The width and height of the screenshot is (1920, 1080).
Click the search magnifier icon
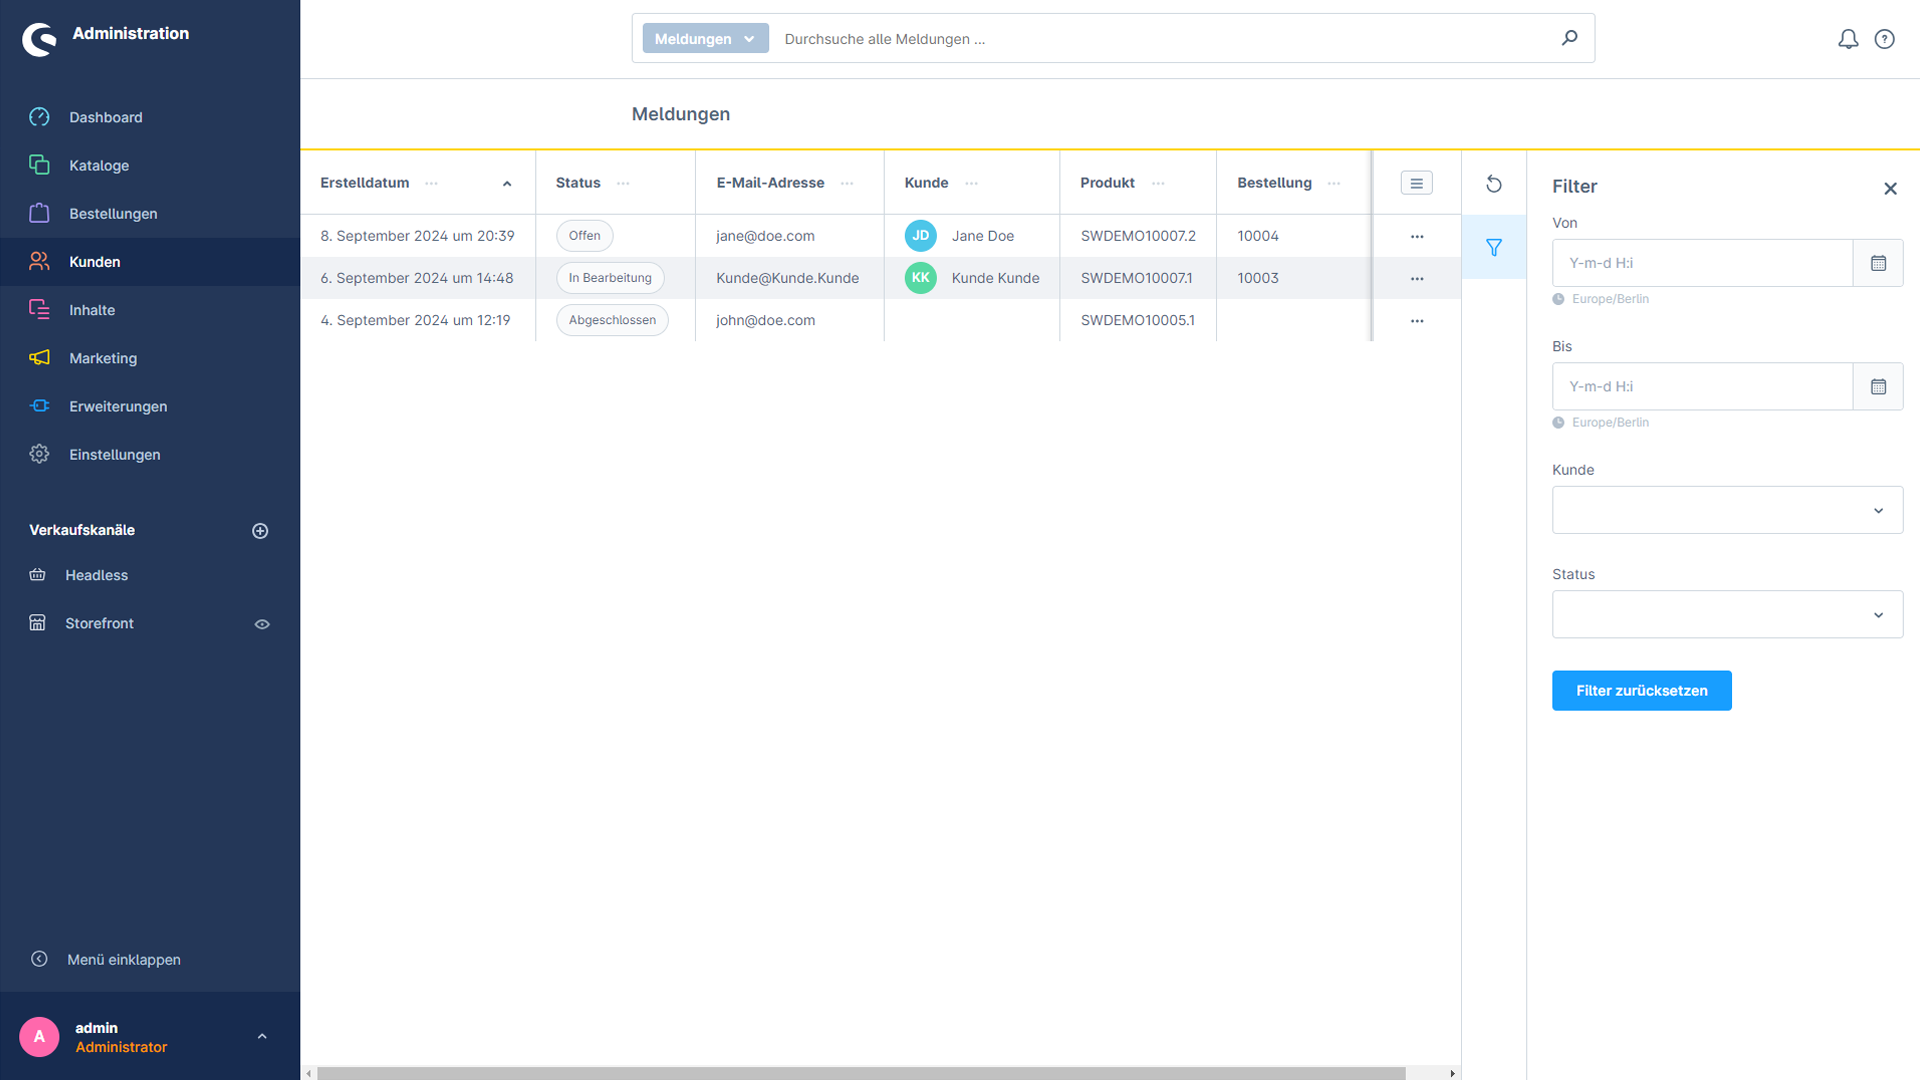(1569, 38)
